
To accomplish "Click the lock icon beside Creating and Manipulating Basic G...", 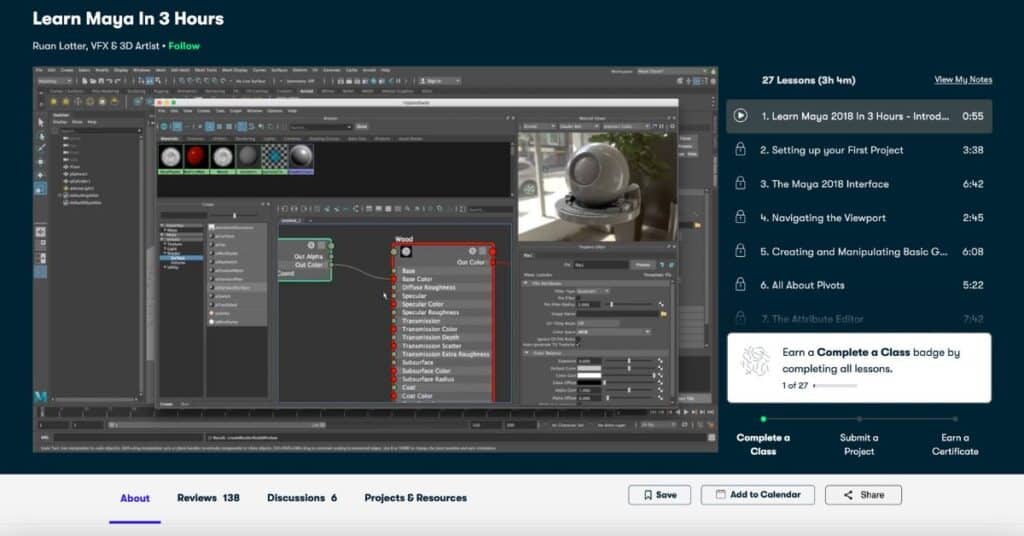I will pos(740,251).
